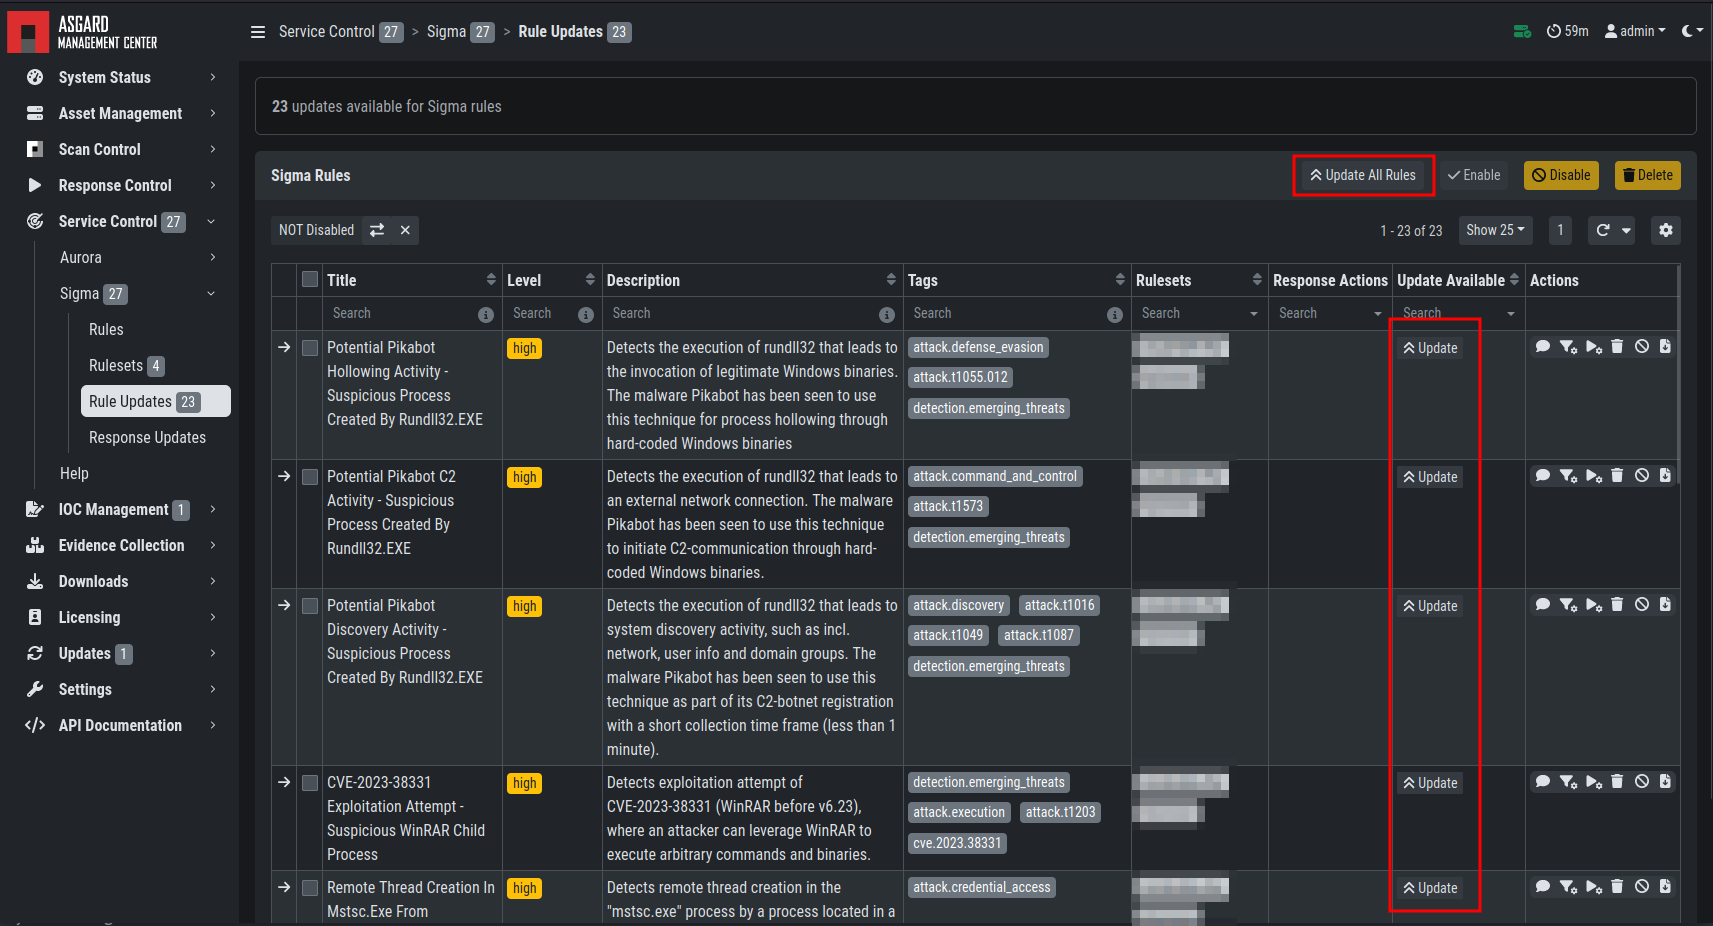
Task: Click Update All Rules button
Action: click(x=1363, y=175)
